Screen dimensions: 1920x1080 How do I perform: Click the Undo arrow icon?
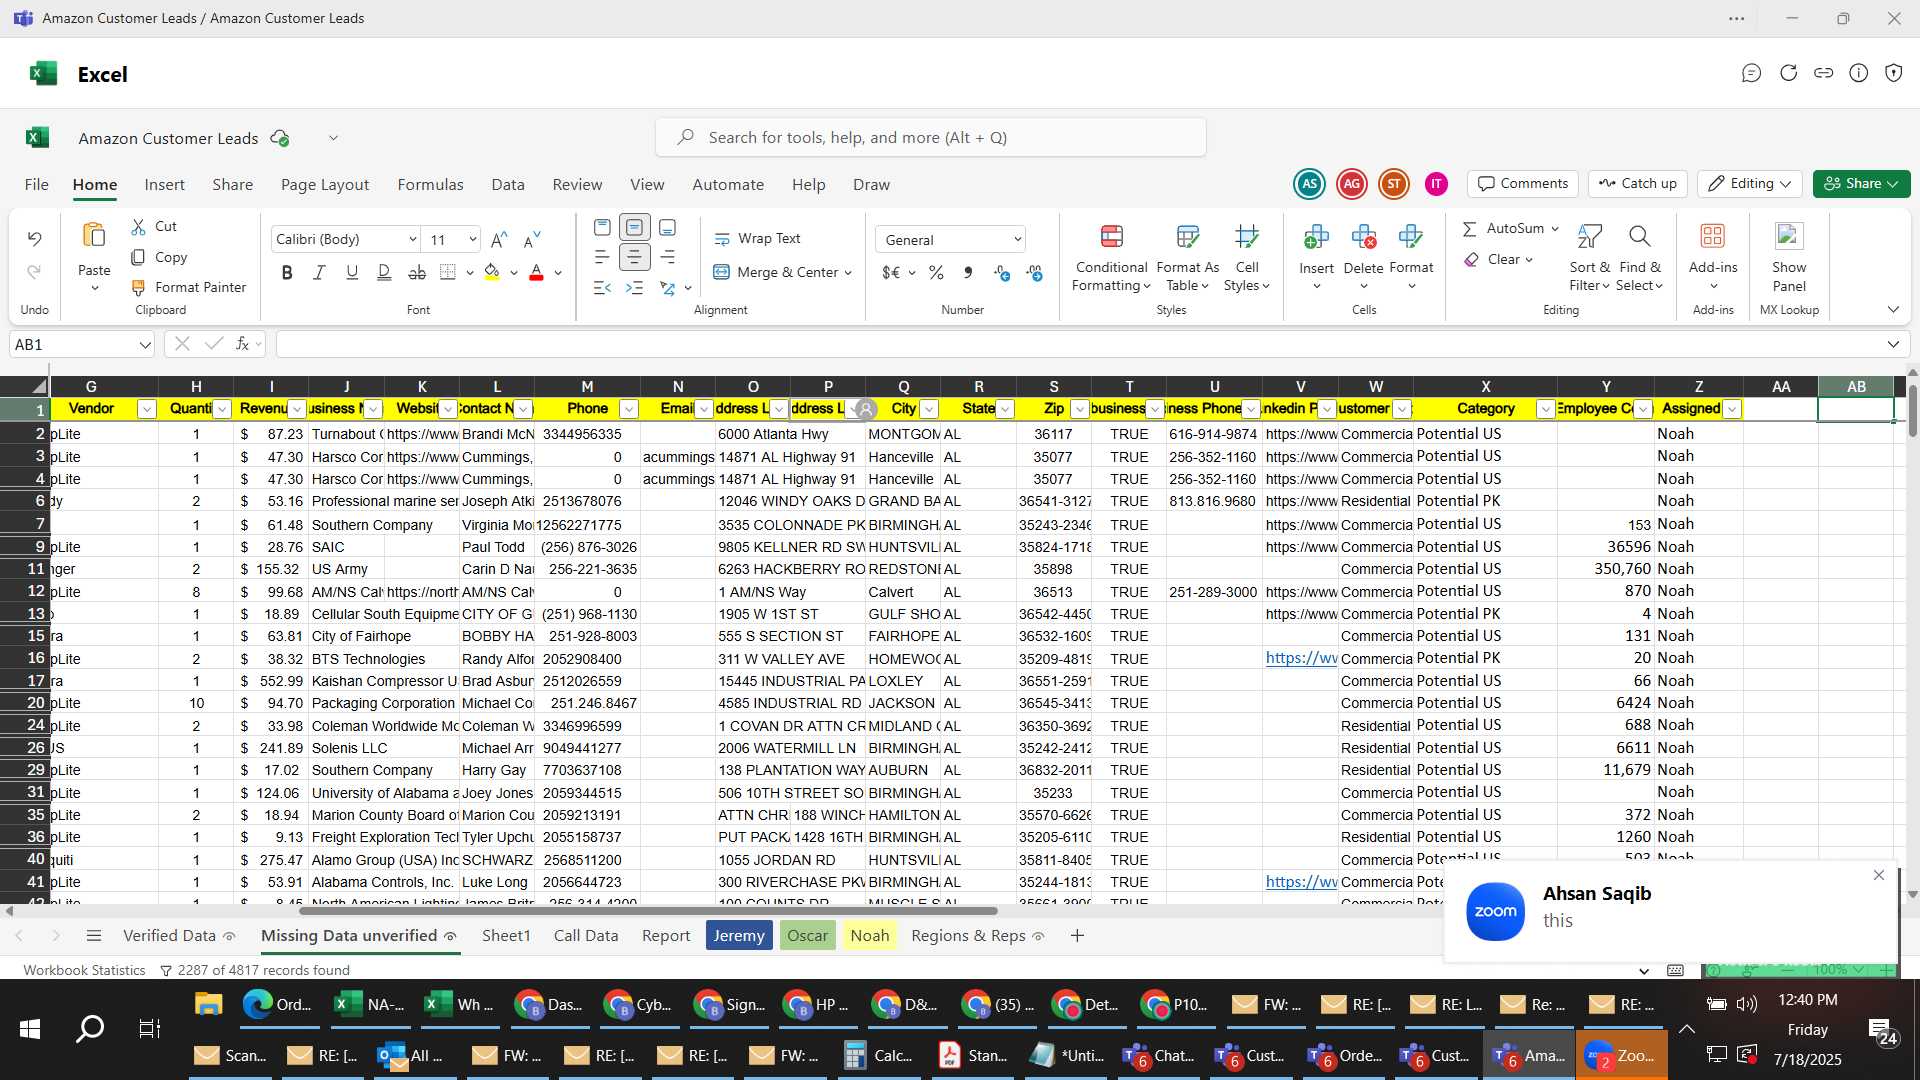coord(35,239)
